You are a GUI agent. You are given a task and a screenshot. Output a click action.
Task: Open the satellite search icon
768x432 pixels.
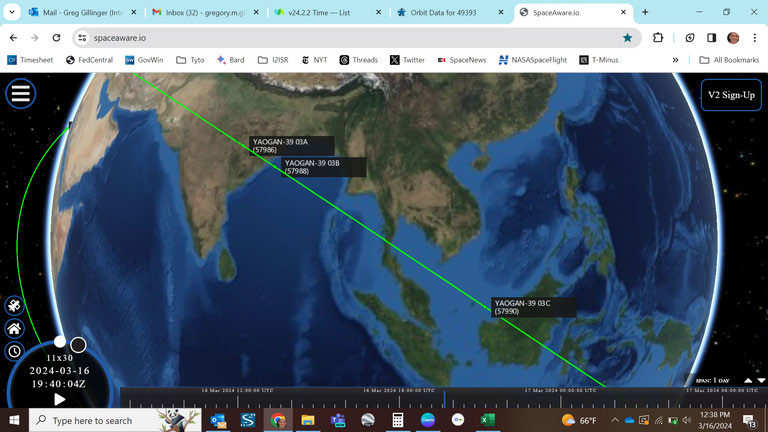14,306
